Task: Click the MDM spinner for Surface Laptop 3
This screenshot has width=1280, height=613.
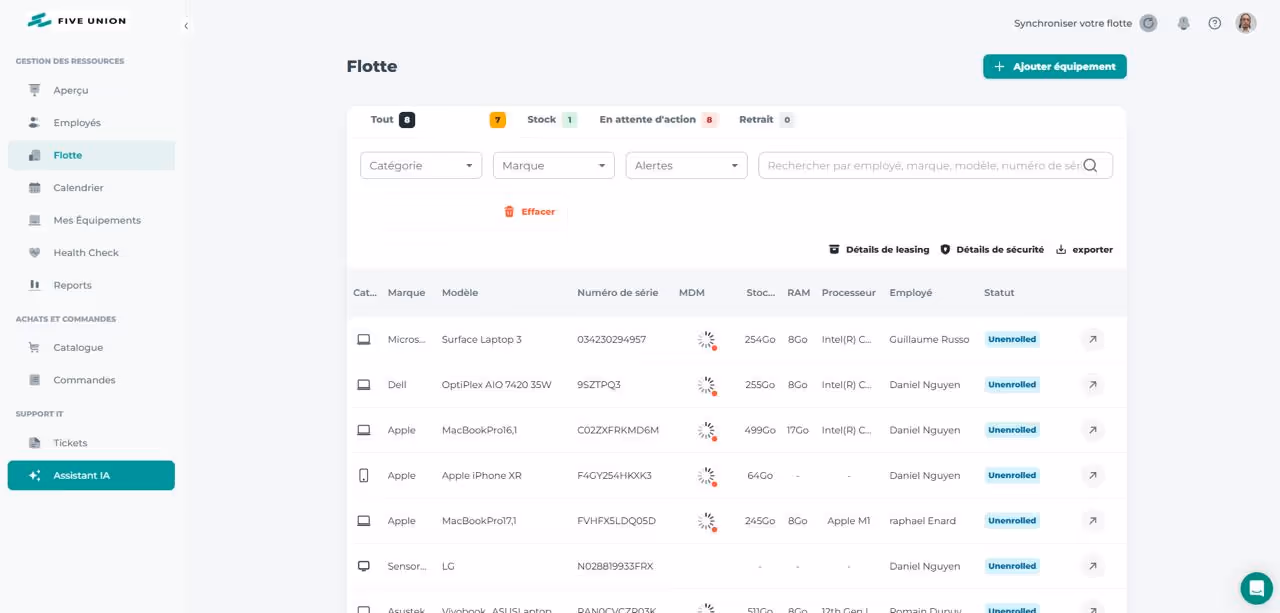Action: 707,340
